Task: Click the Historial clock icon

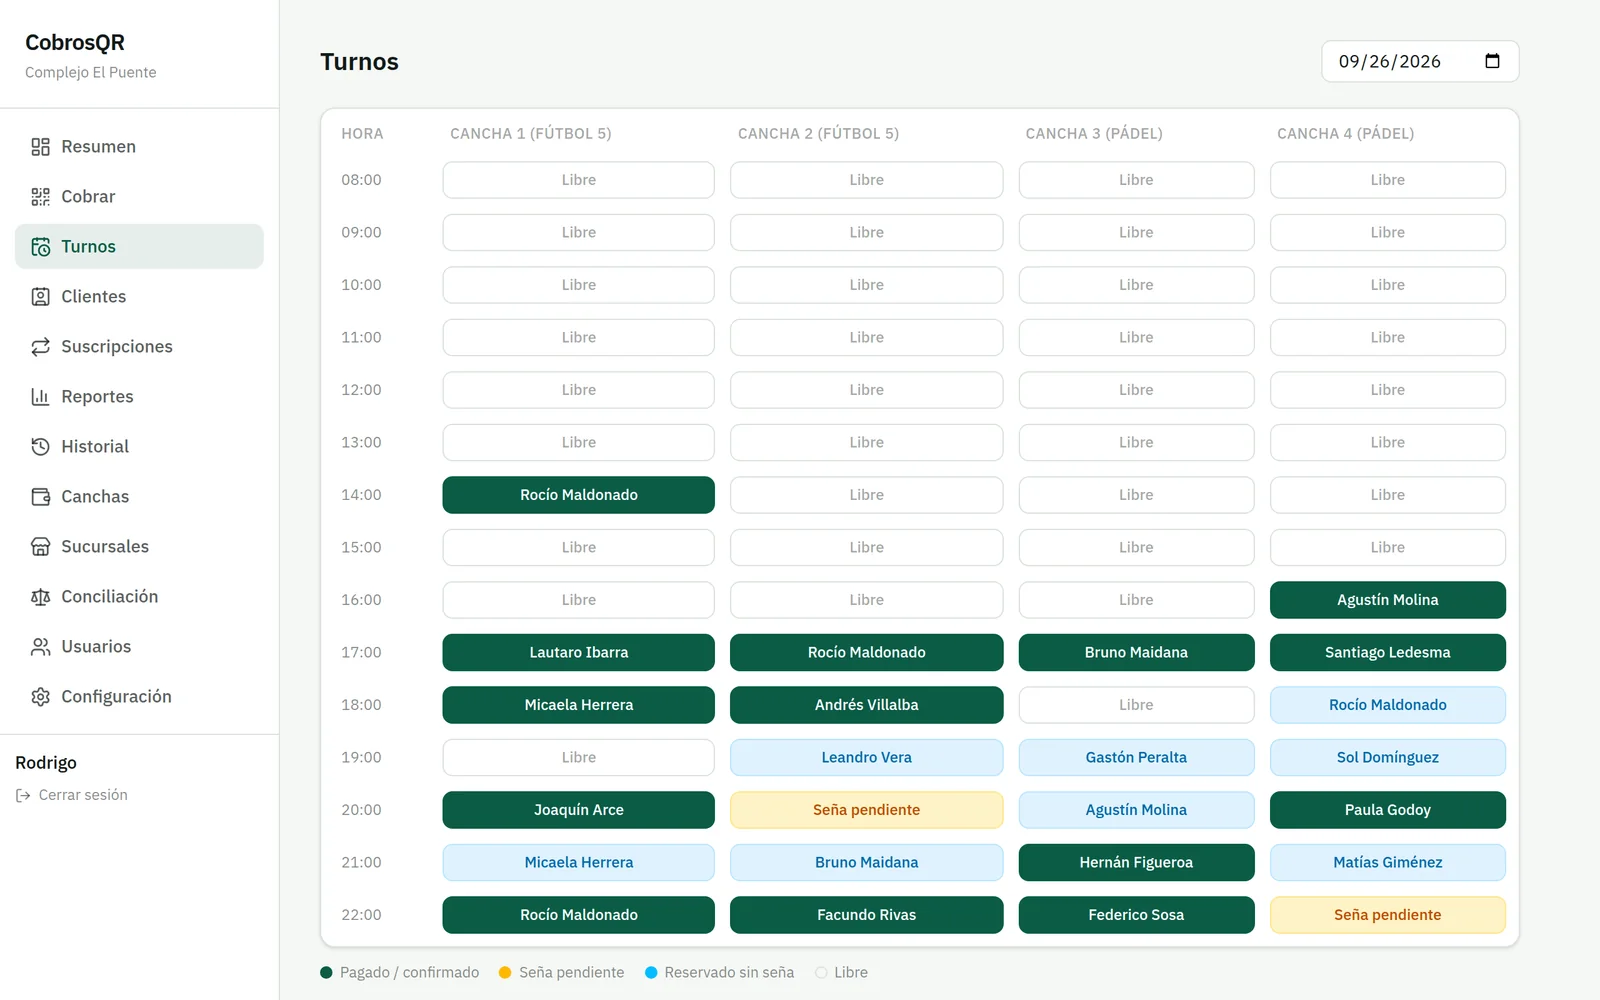Action: tap(40, 447)
